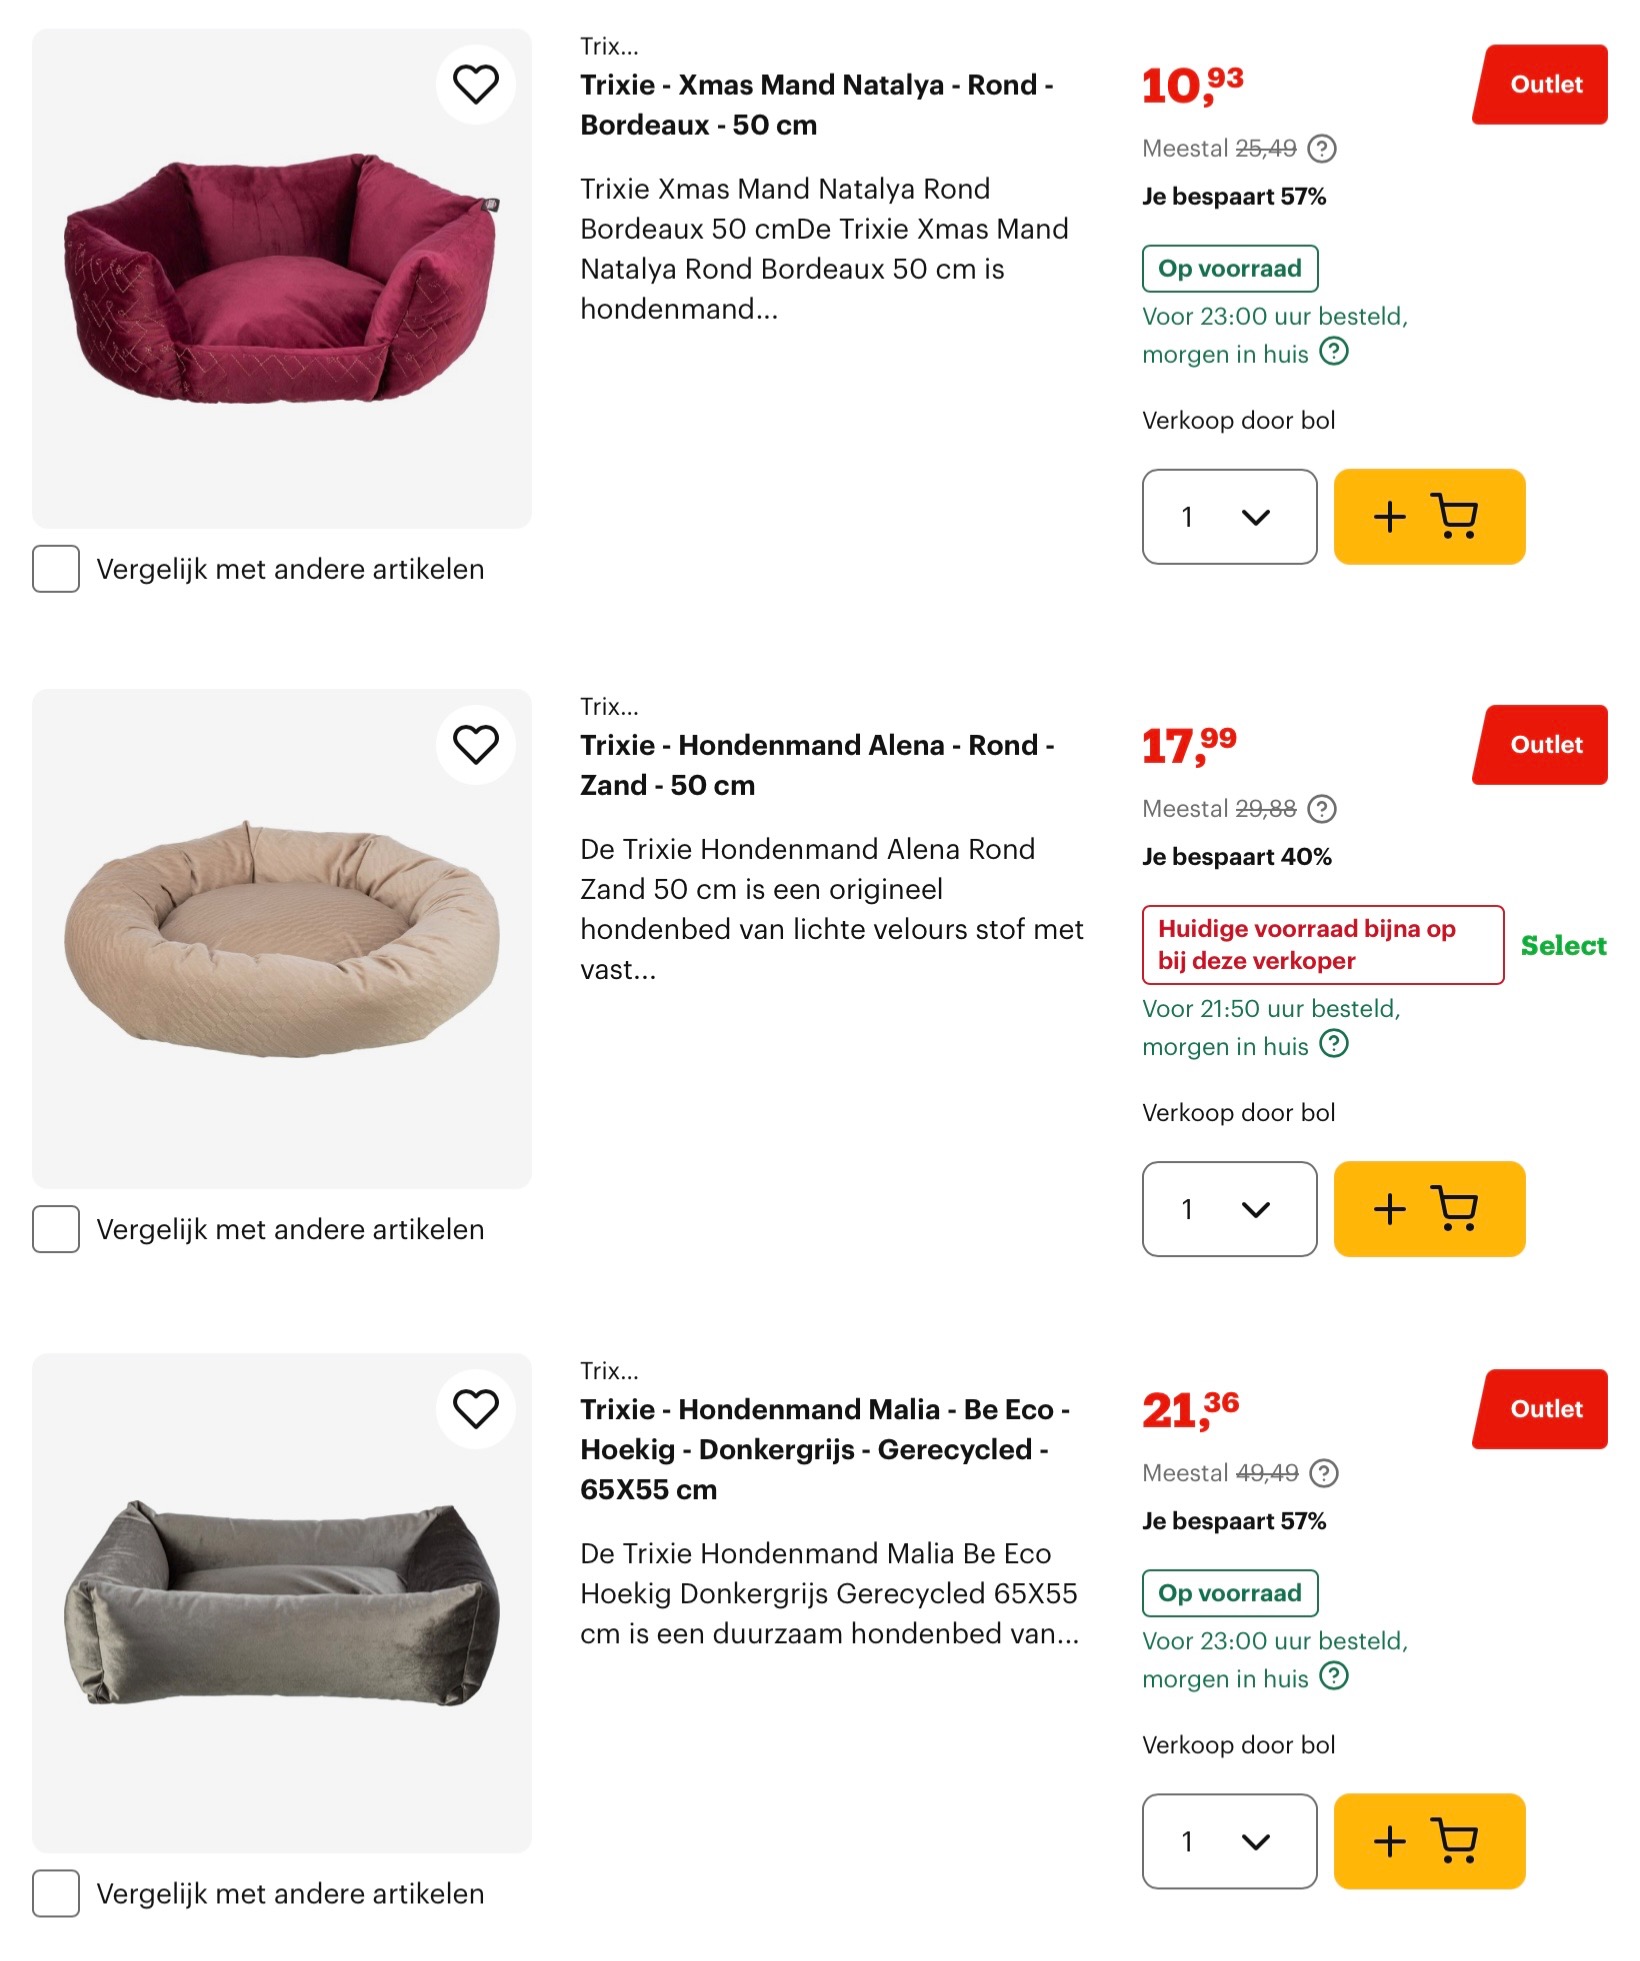View the bordeaux dog bed product image
The width and height of the screenshot is (1640, 1961).
(x=282, y=279)
